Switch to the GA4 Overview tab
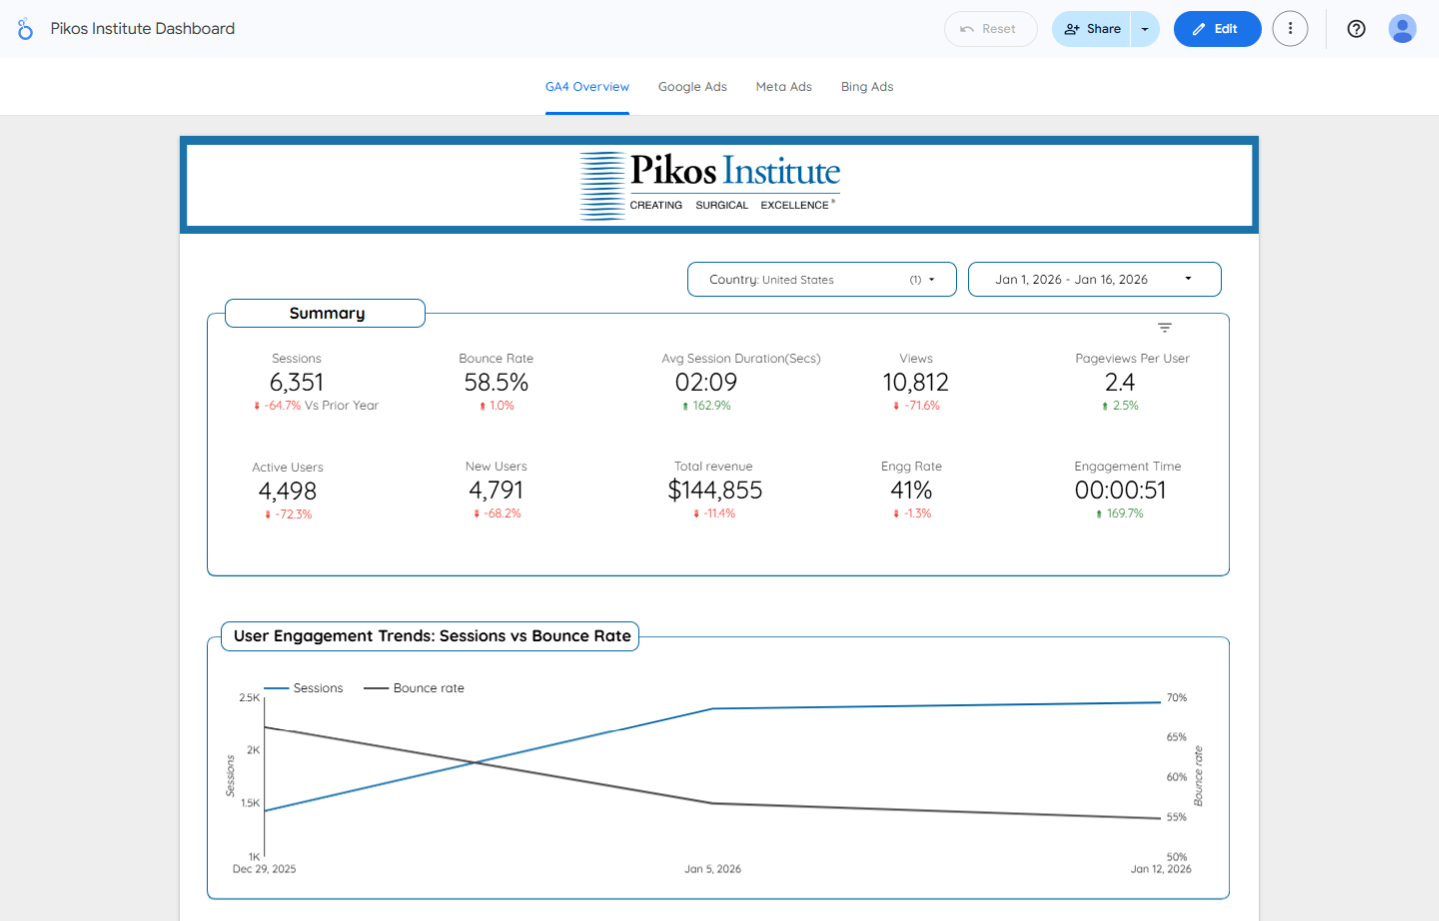 (587, 87)
